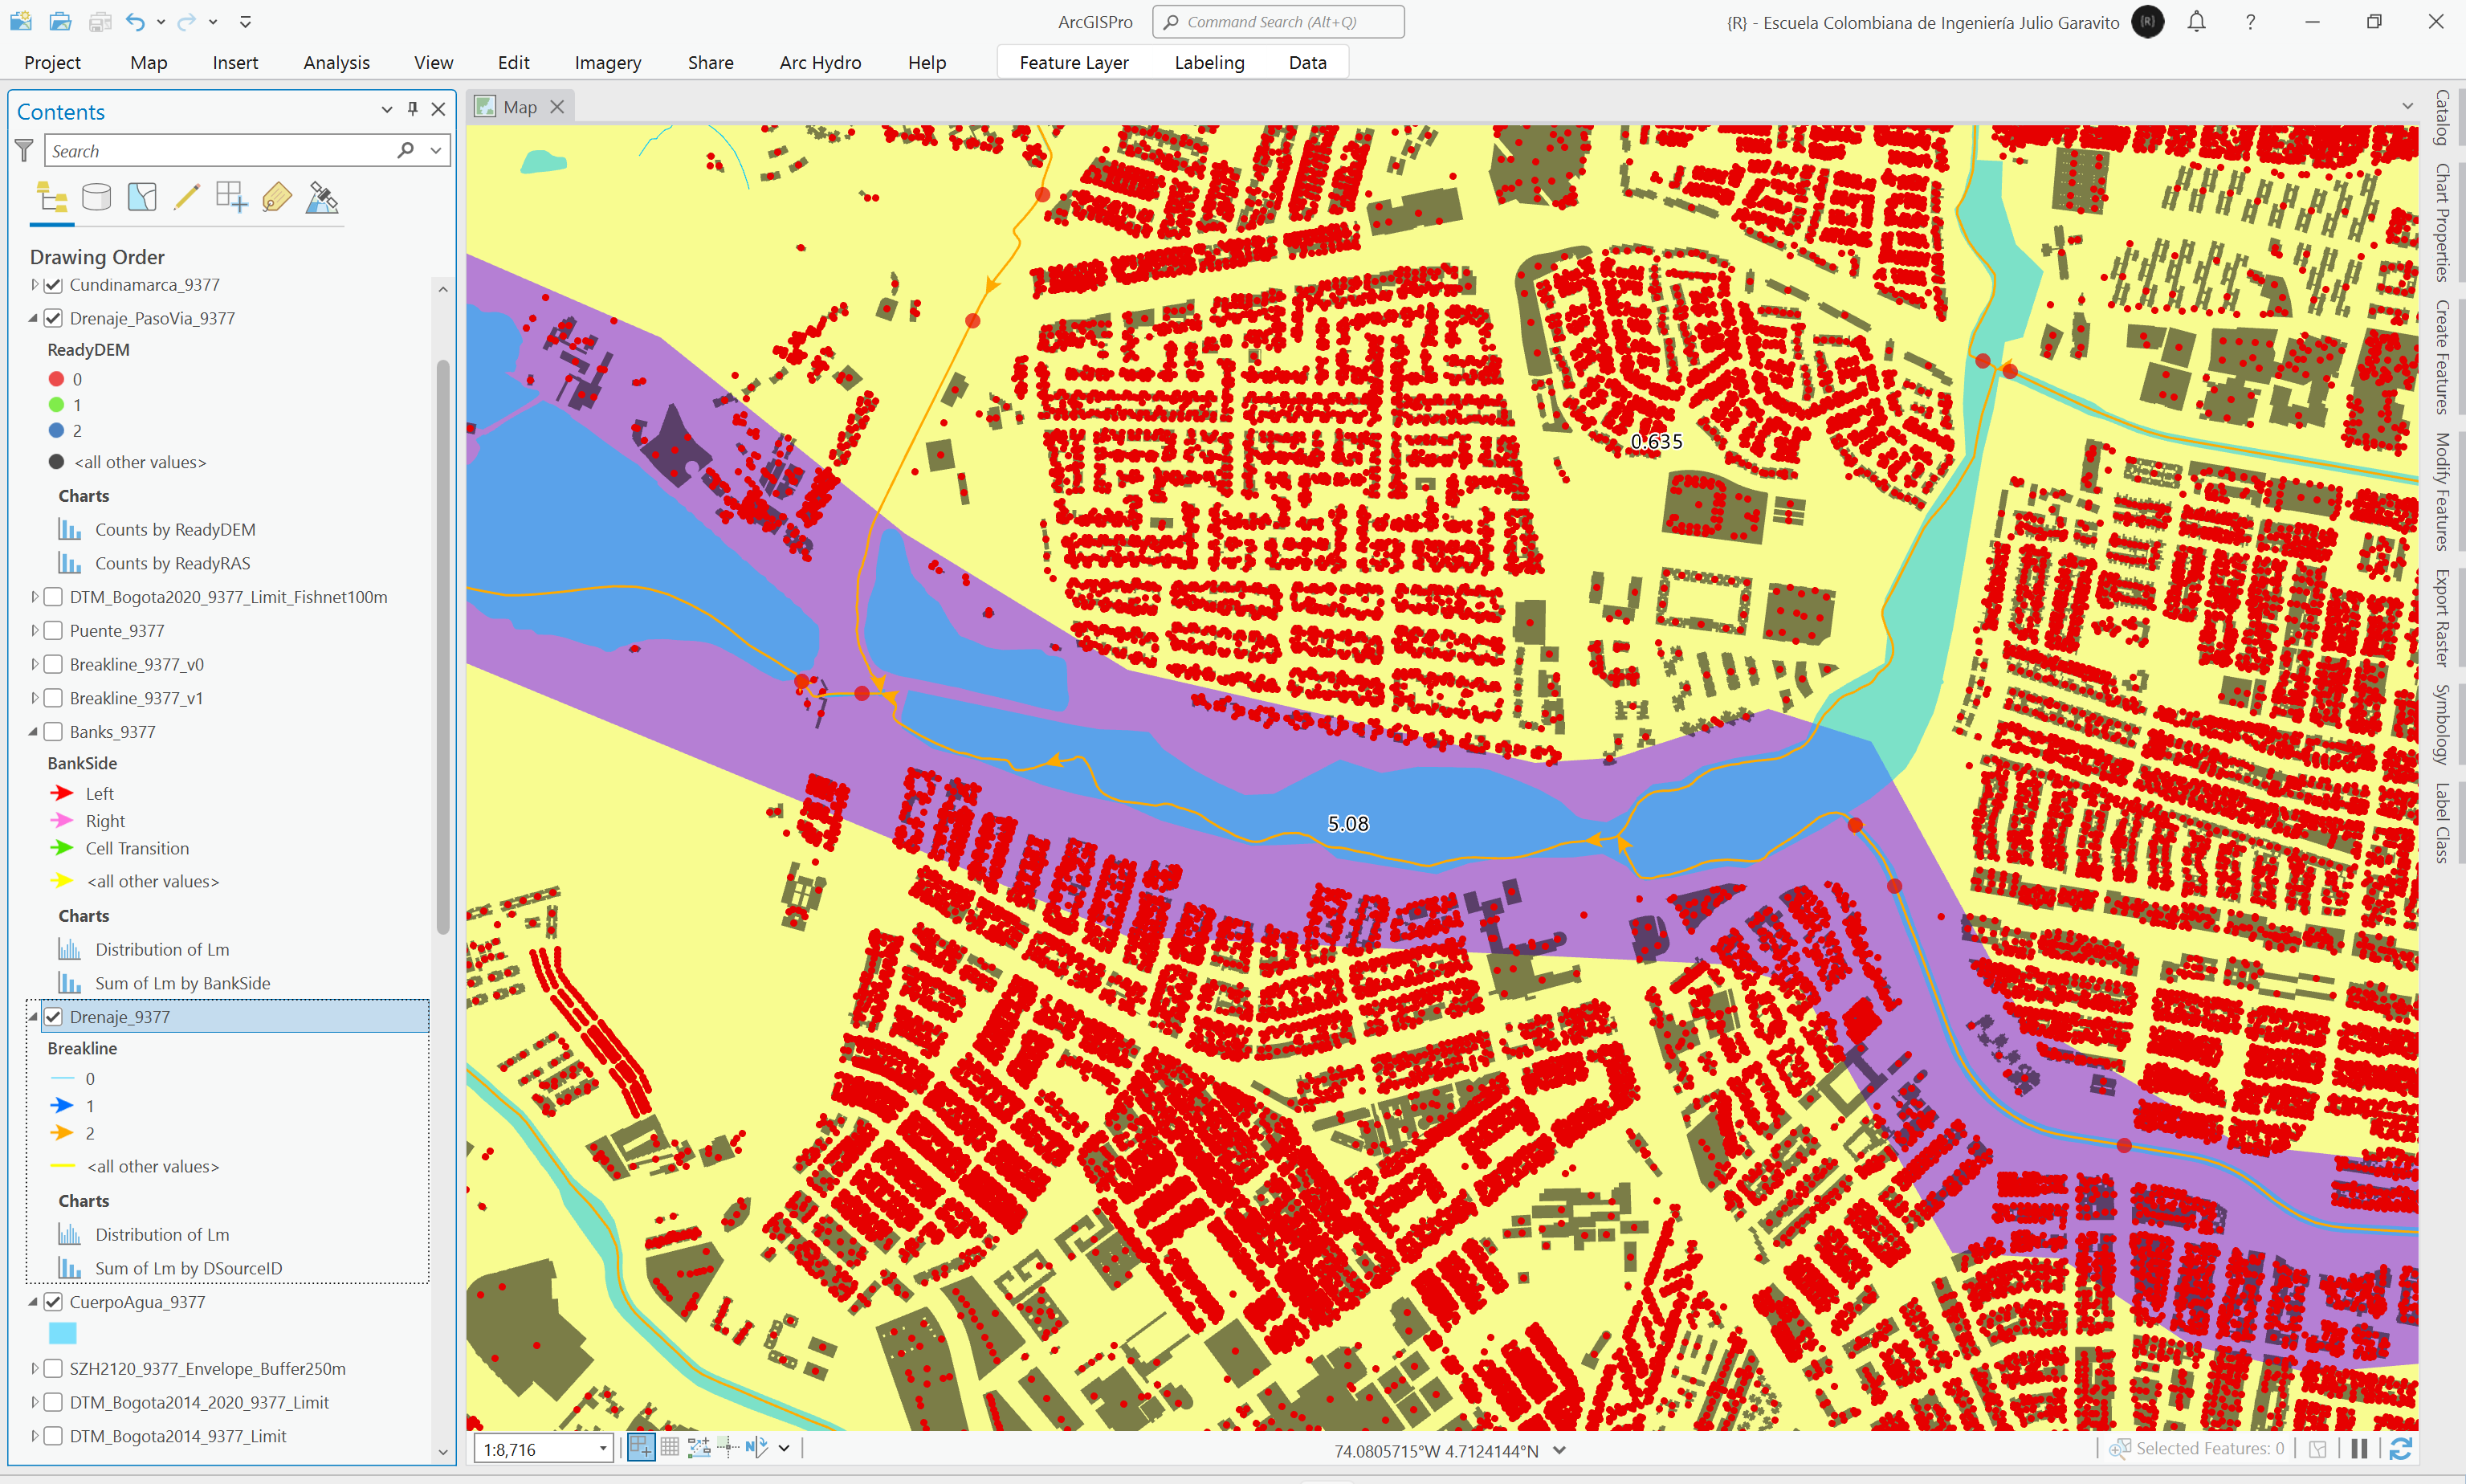Uncheck the Drenaje_PasoVia_9377 layer
The image size is (2466, 1484).
pos(54,318)
